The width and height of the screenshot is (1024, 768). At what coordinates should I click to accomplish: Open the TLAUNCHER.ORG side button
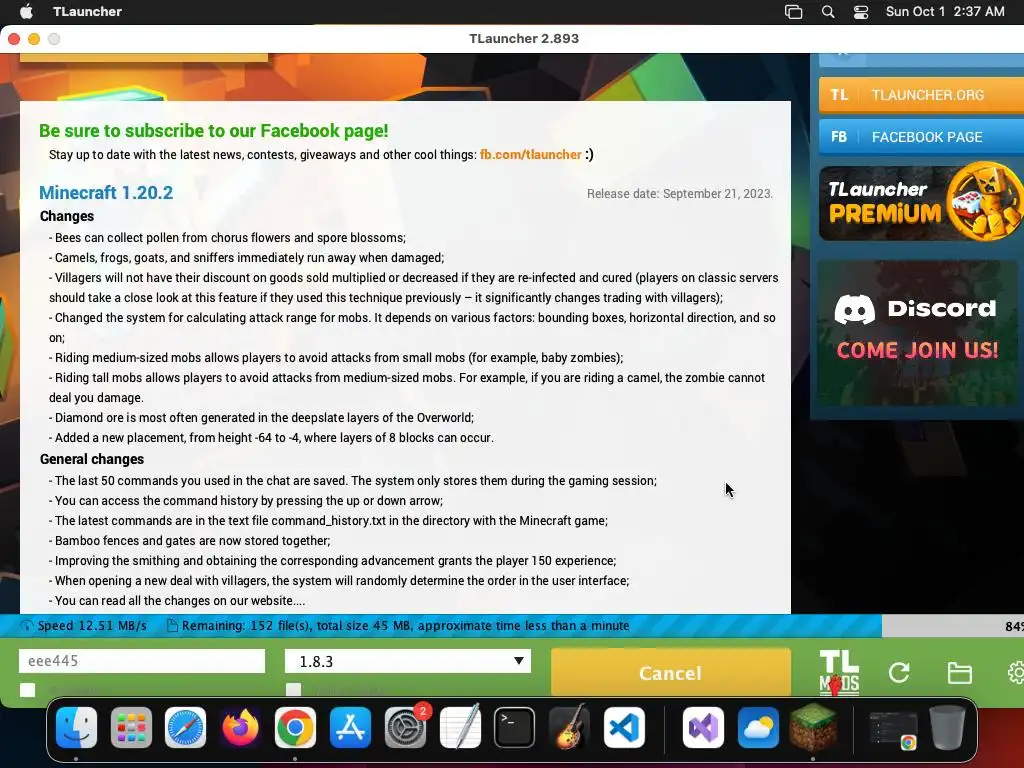click(x=921, y=95)
